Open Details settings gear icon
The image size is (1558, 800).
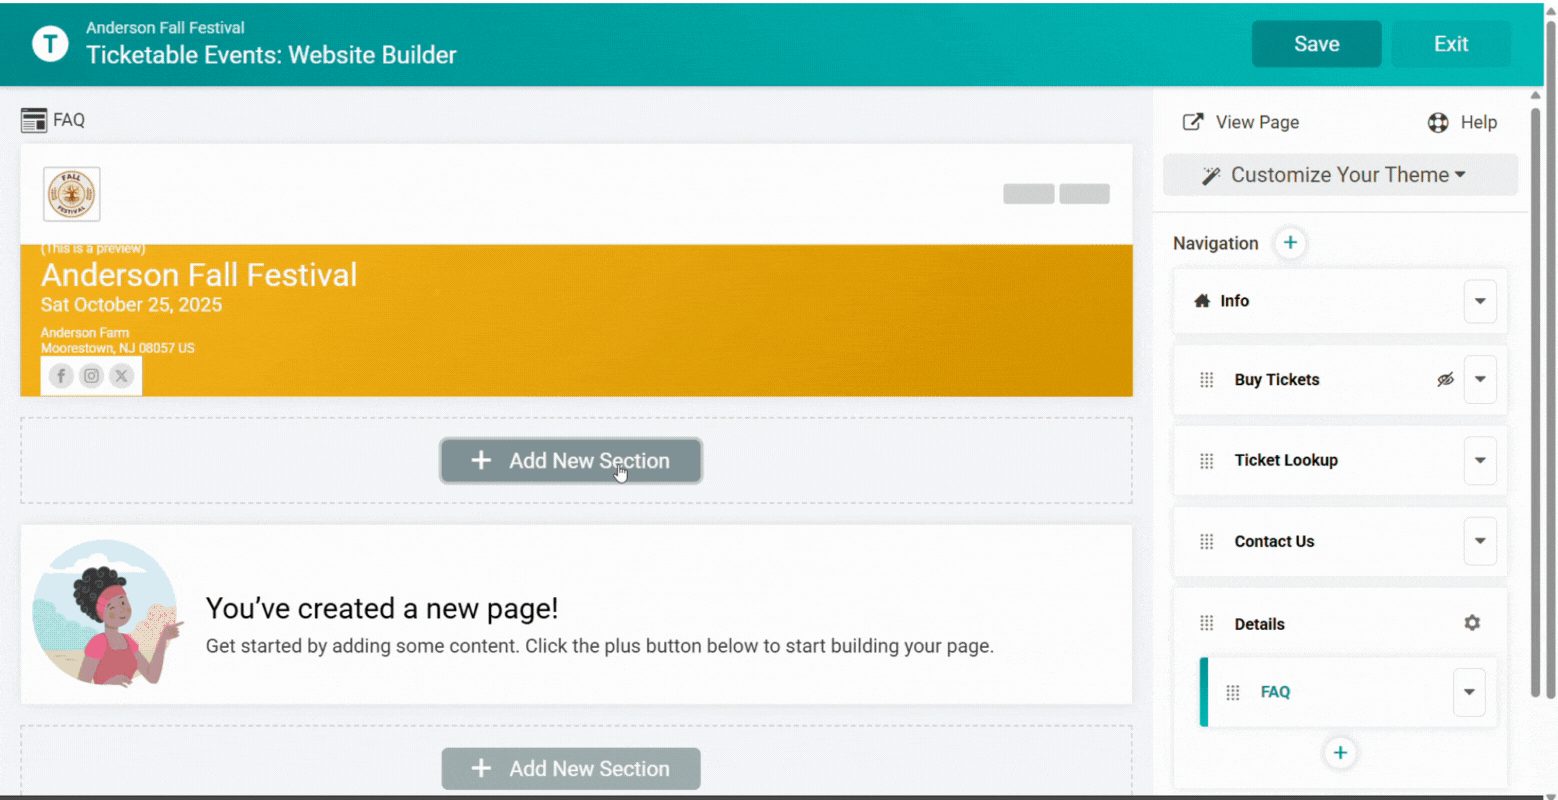coord(1471,623)
